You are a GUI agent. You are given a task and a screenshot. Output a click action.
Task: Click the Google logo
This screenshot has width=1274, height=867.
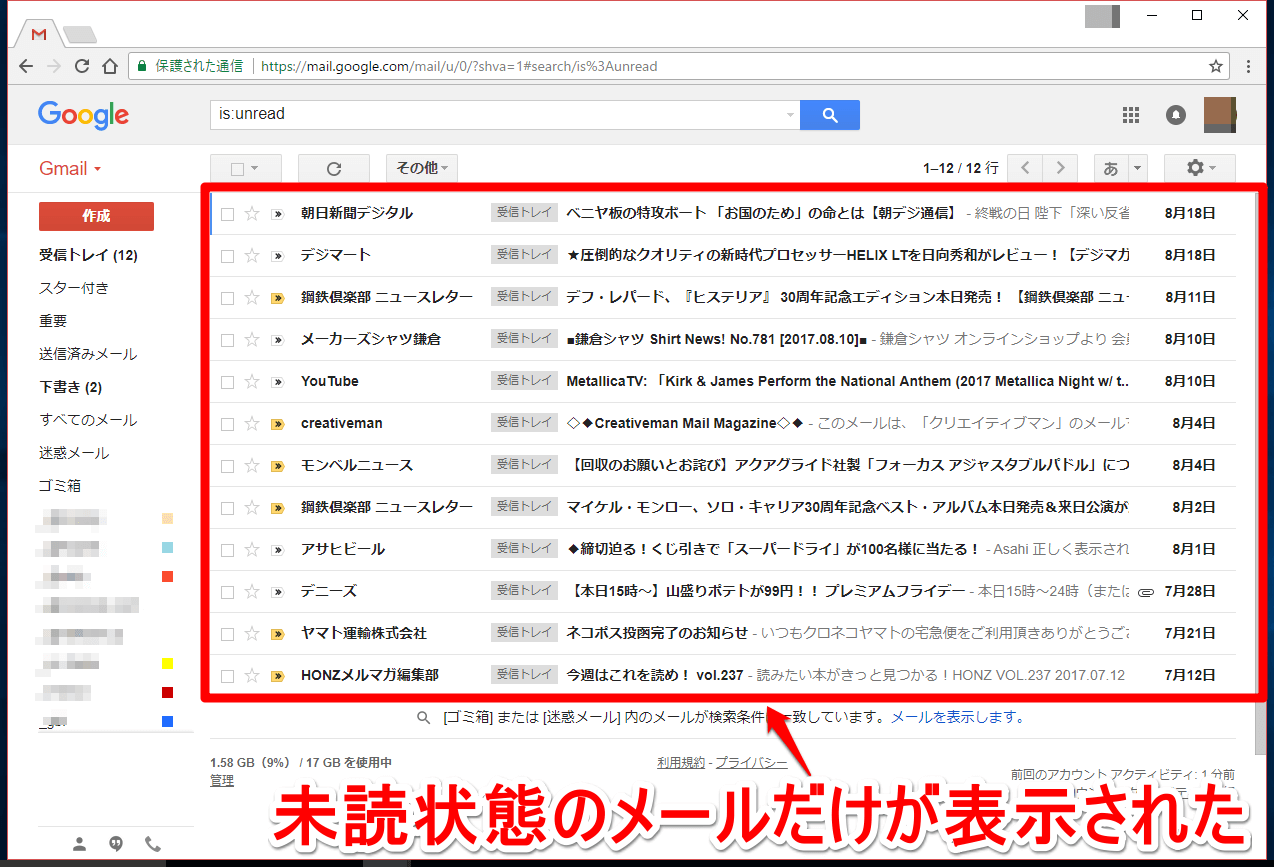83,115
